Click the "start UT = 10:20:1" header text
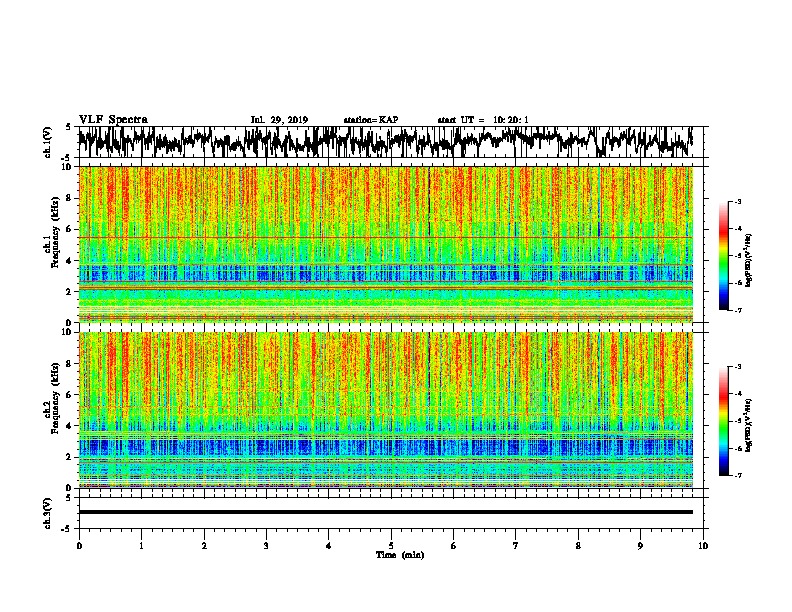The height and width of the screenshot is (612, 792). 483,120
